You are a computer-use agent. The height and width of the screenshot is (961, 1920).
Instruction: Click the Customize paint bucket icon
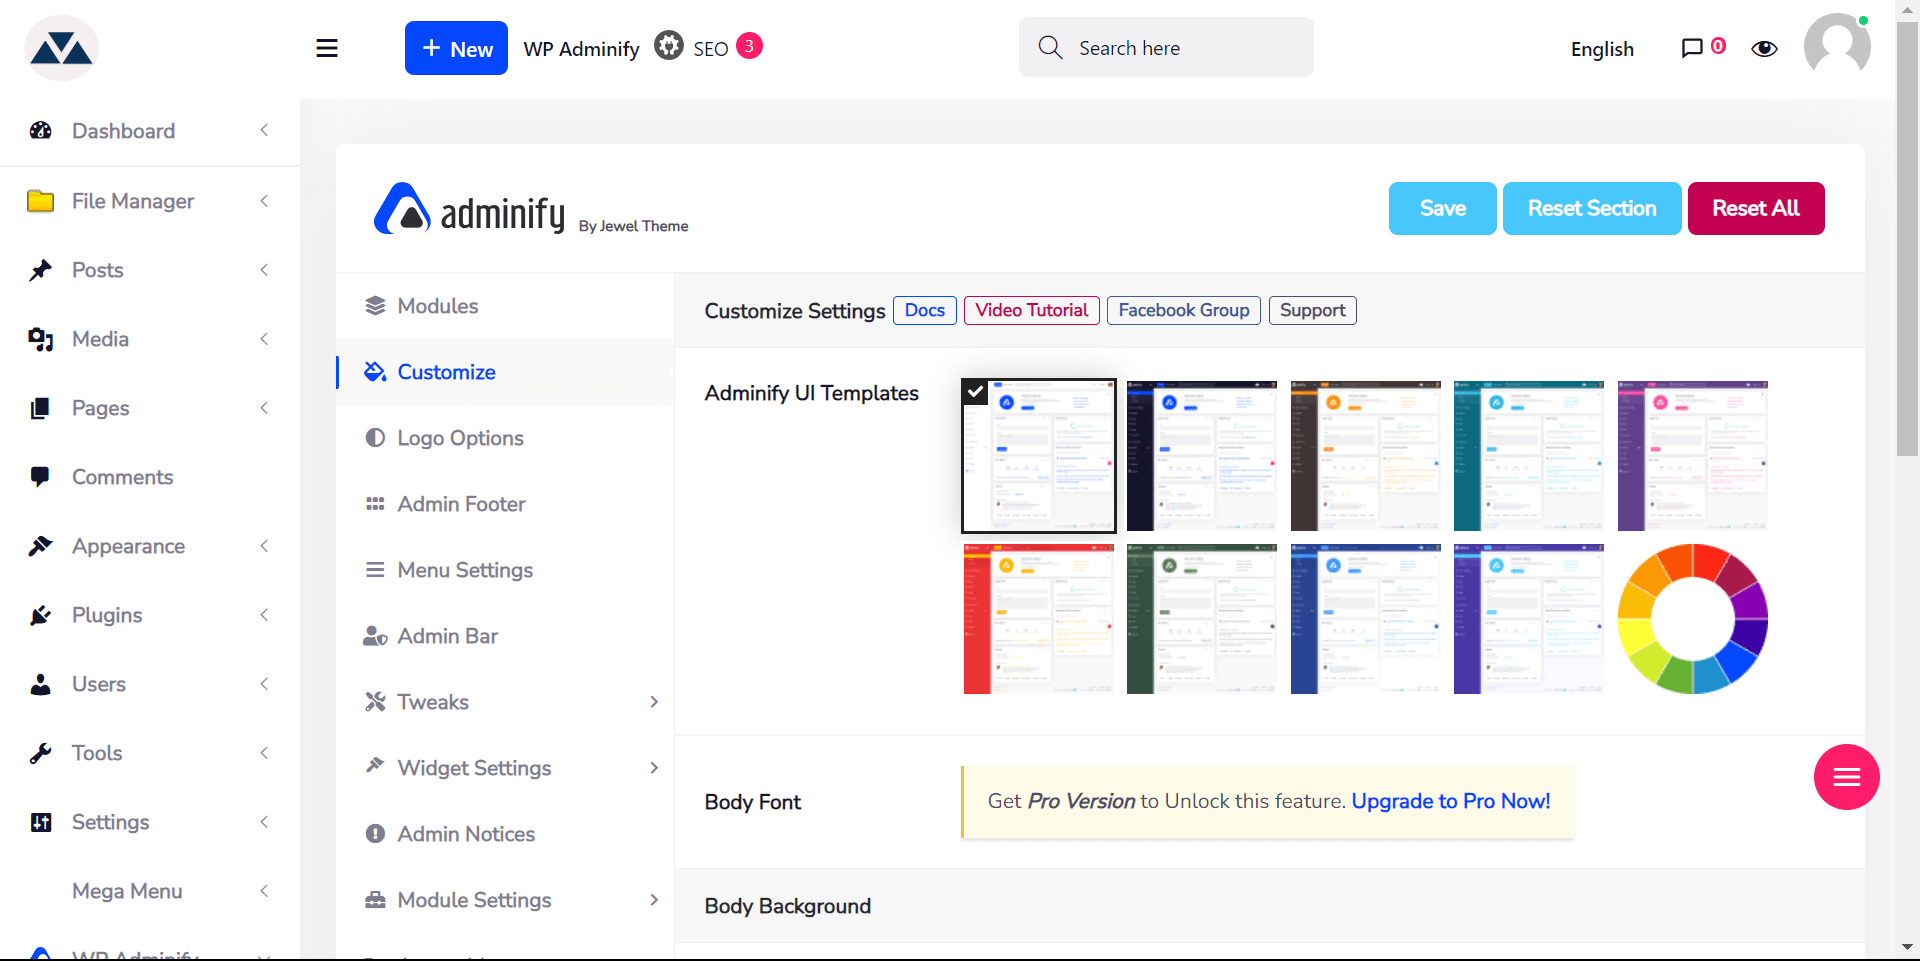[375, 372]
